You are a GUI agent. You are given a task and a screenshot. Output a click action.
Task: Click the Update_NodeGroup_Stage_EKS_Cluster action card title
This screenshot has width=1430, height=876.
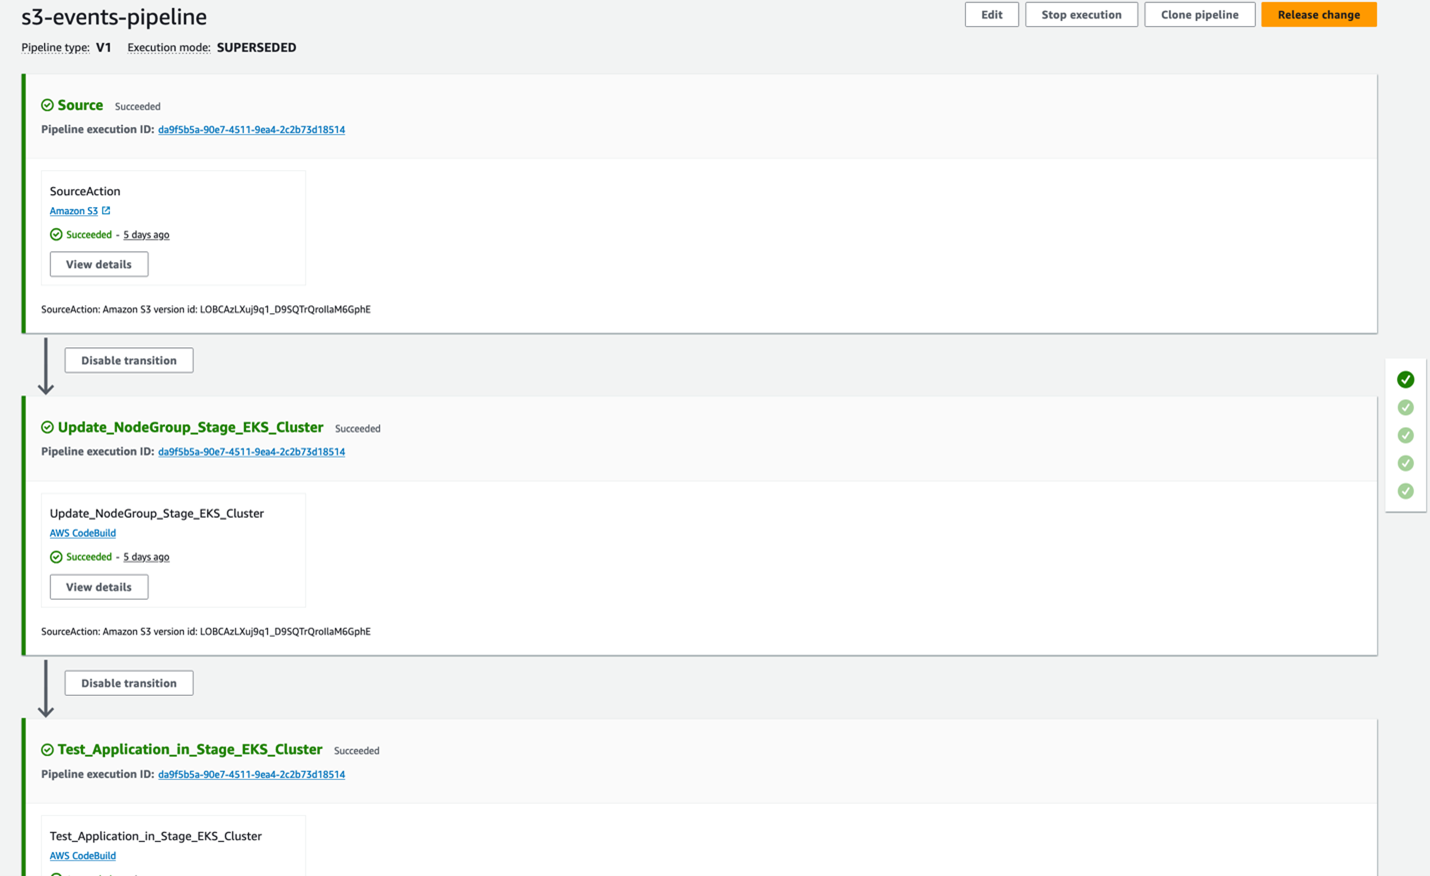click(x=157, y=513)
